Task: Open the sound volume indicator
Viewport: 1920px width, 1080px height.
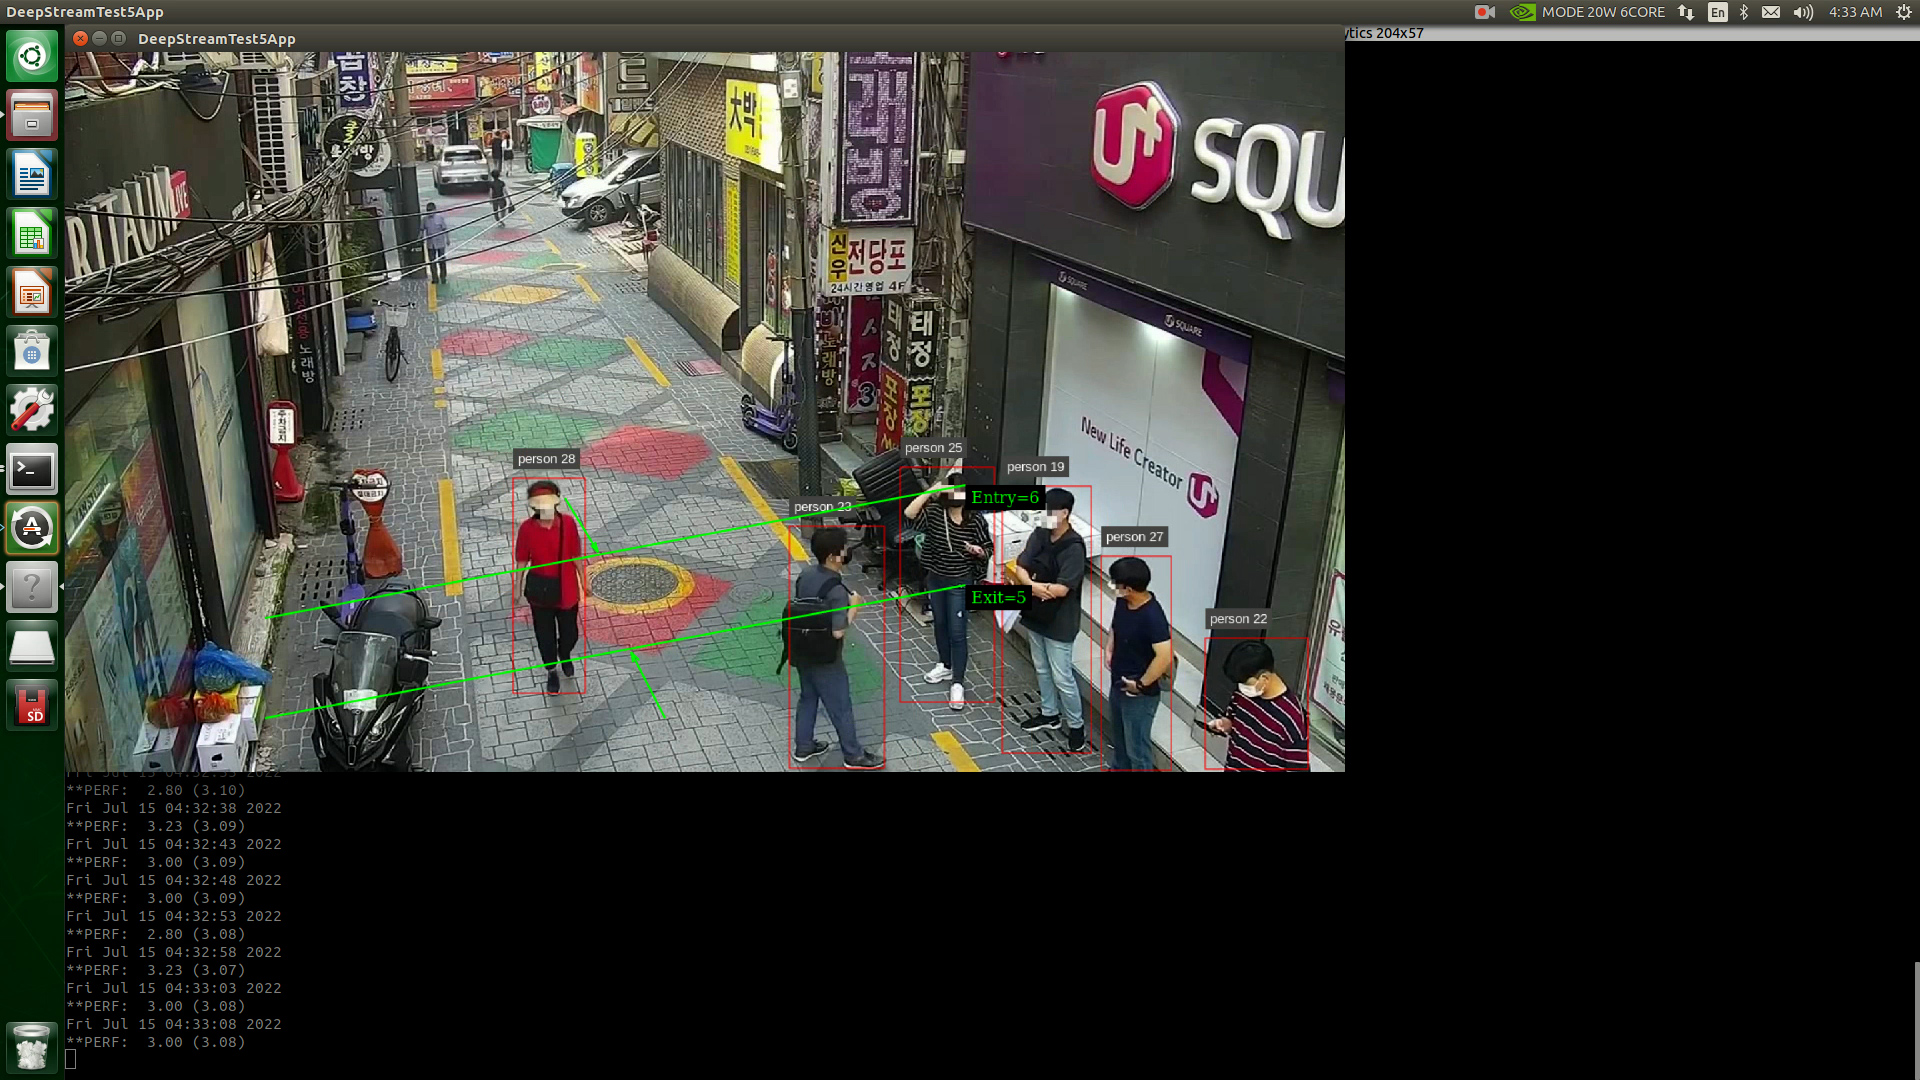Action: [x=1803, y=12]
